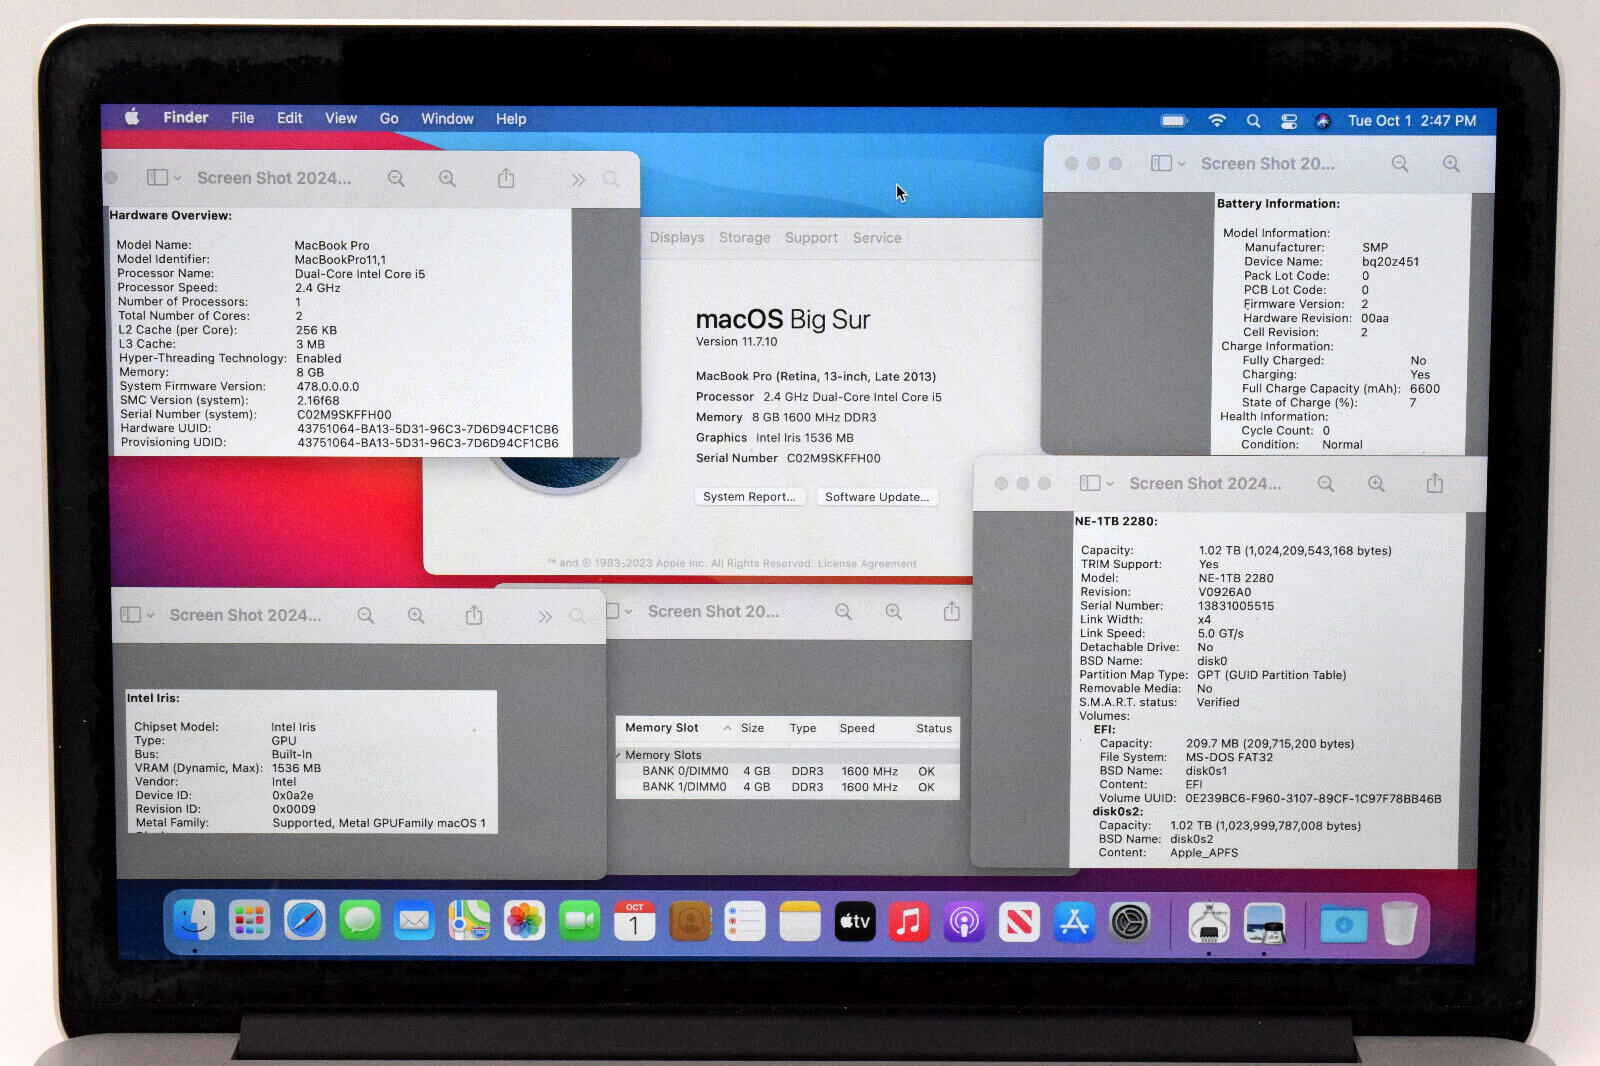Switch to the Service tab
The image size is (1600, 1066).
click(x=877, y=238)
